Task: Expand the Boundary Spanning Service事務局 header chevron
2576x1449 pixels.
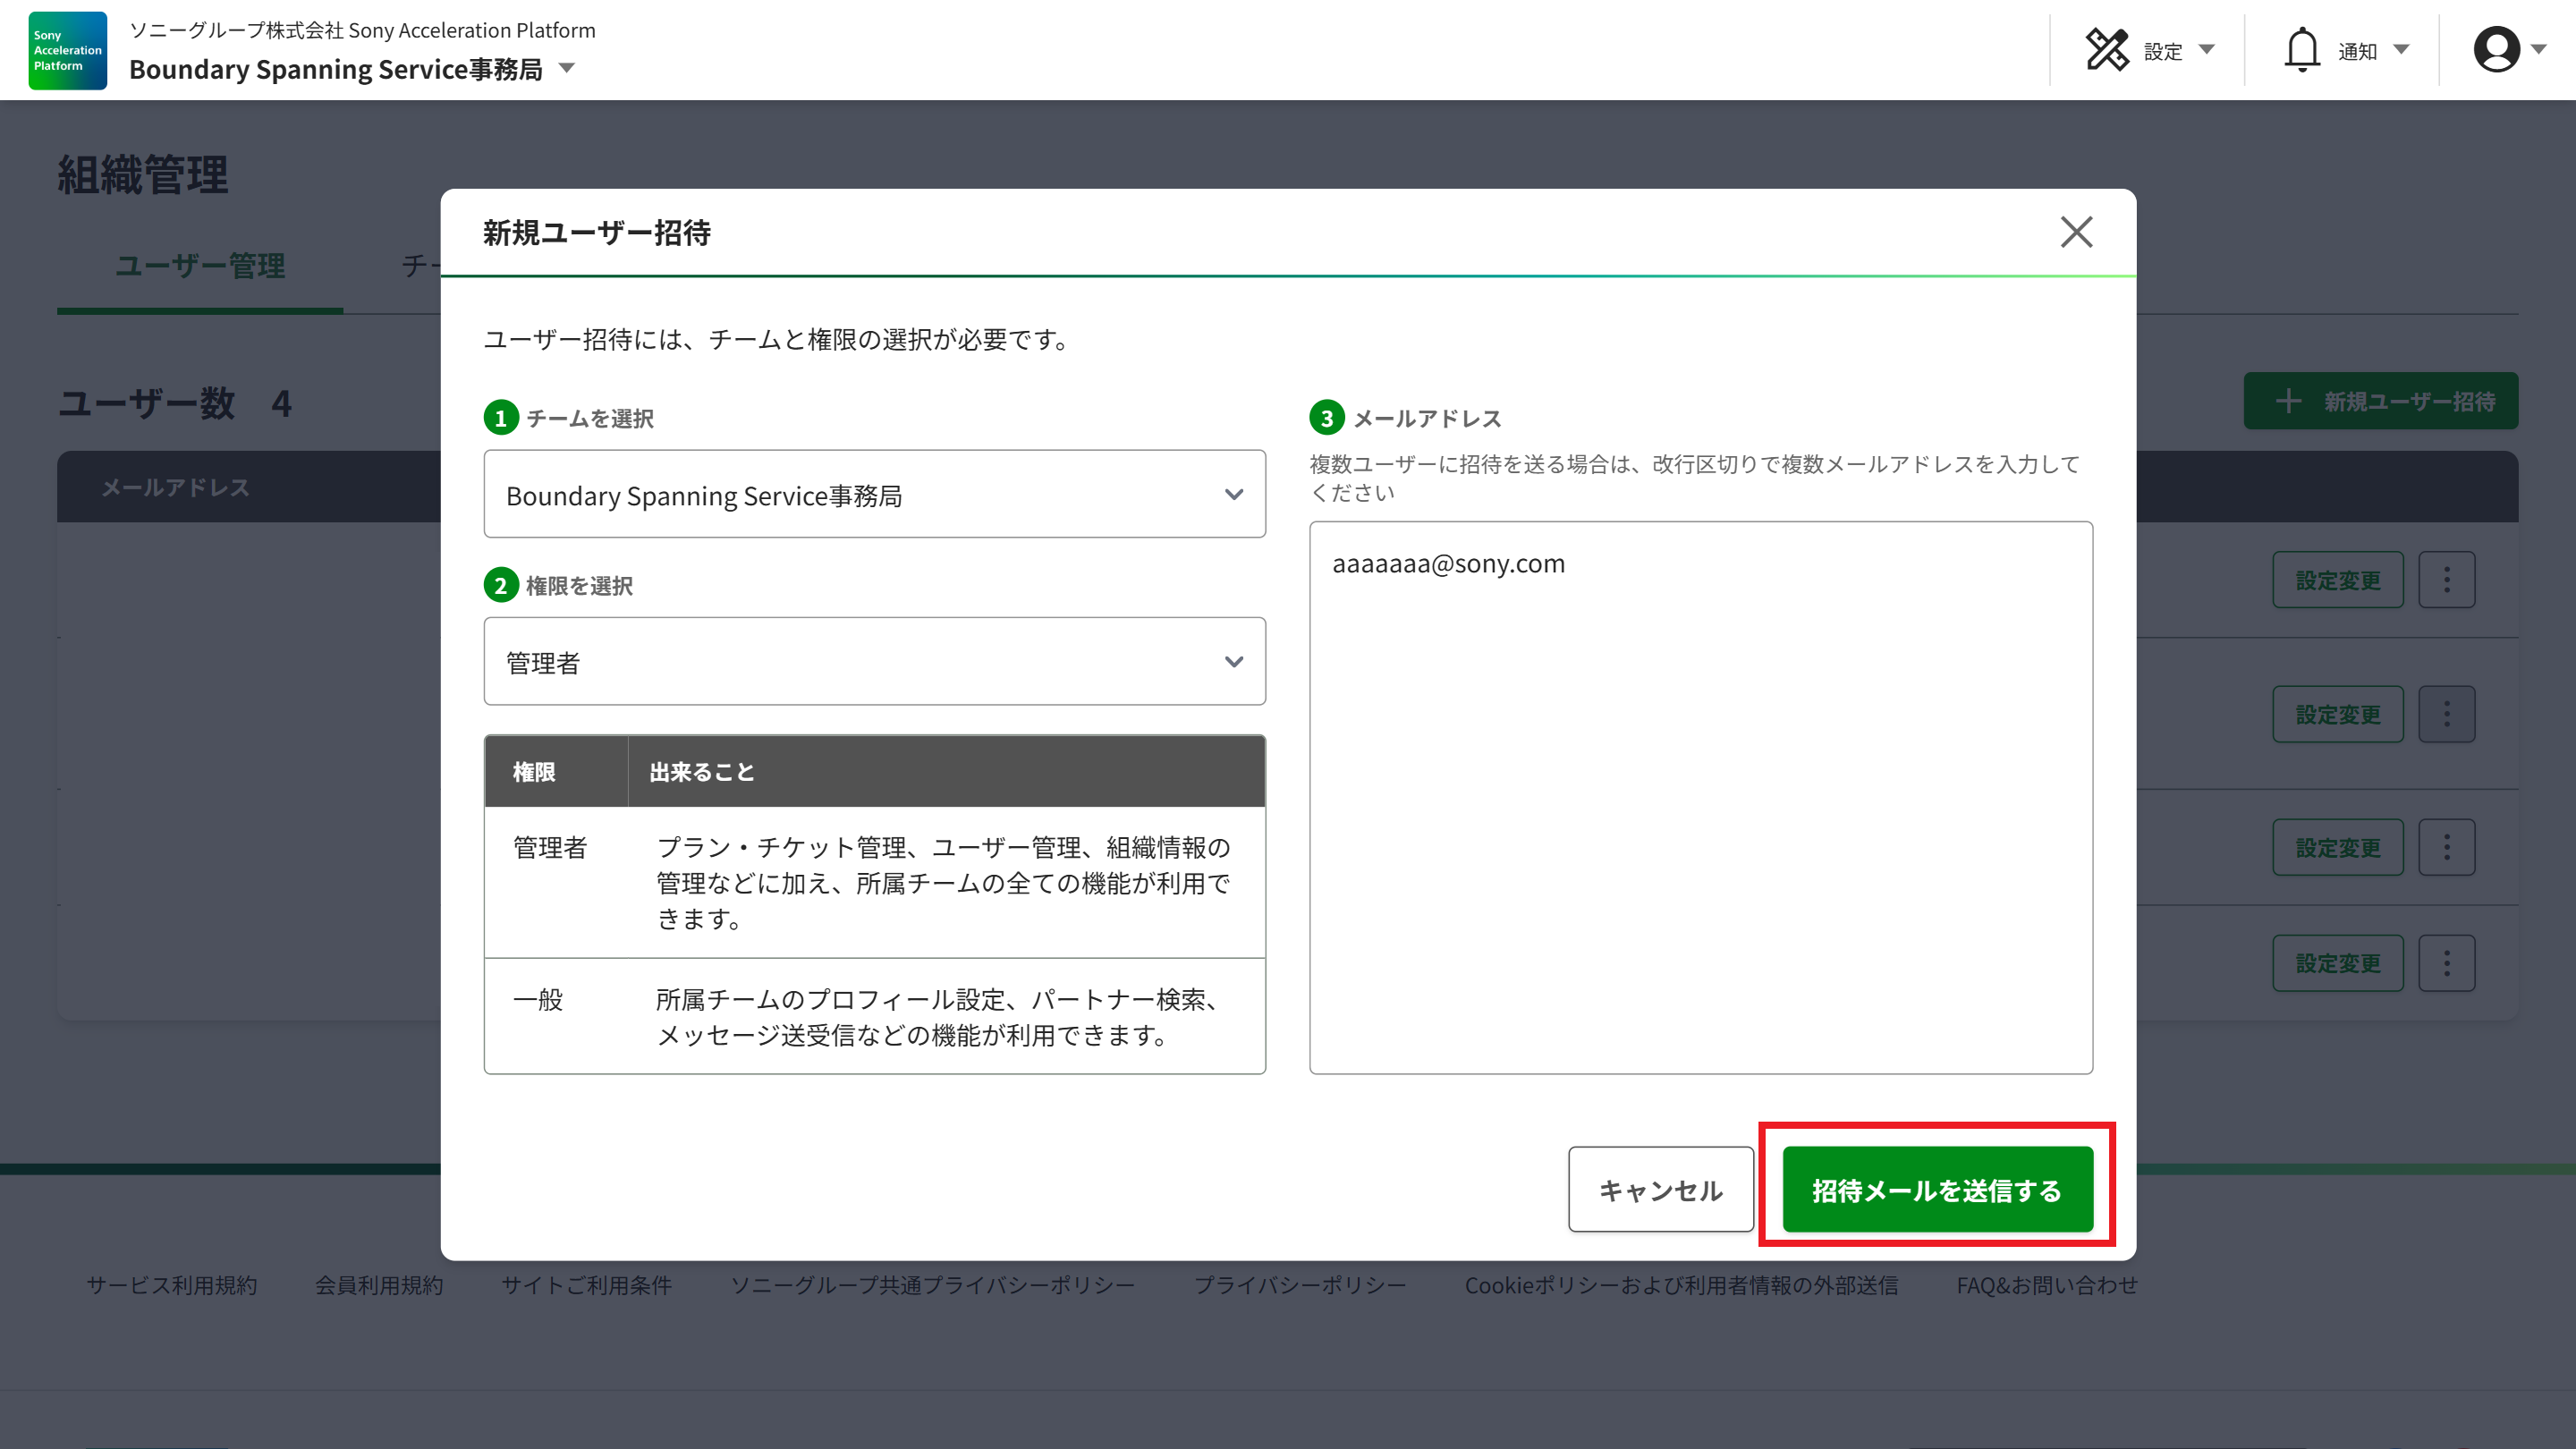Action: coord(566,69)
